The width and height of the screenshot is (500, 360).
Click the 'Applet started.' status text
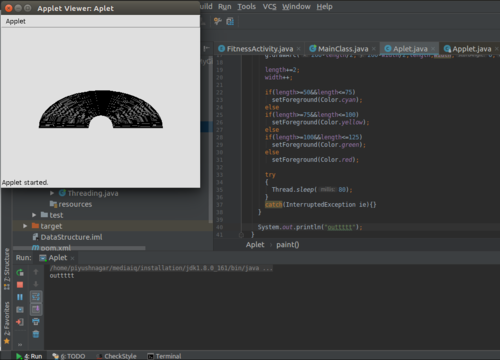(25, 183)
